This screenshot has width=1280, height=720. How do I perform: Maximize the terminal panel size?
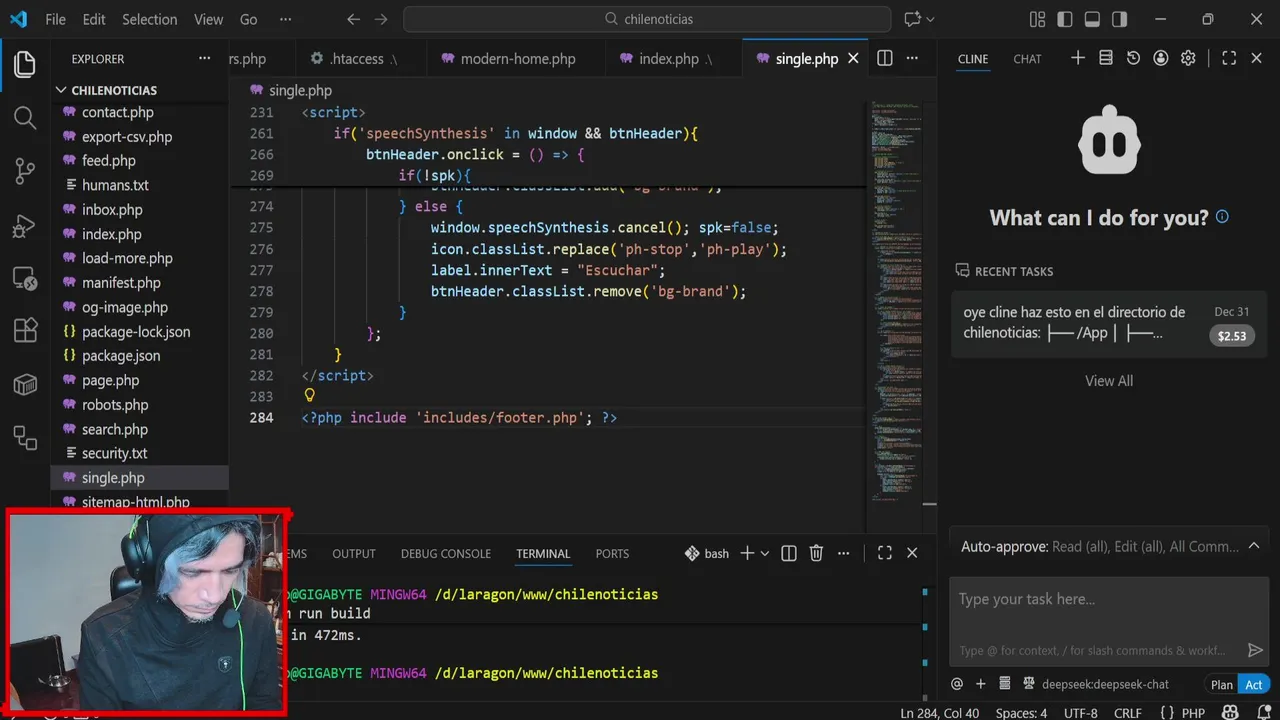coord(884,553)
